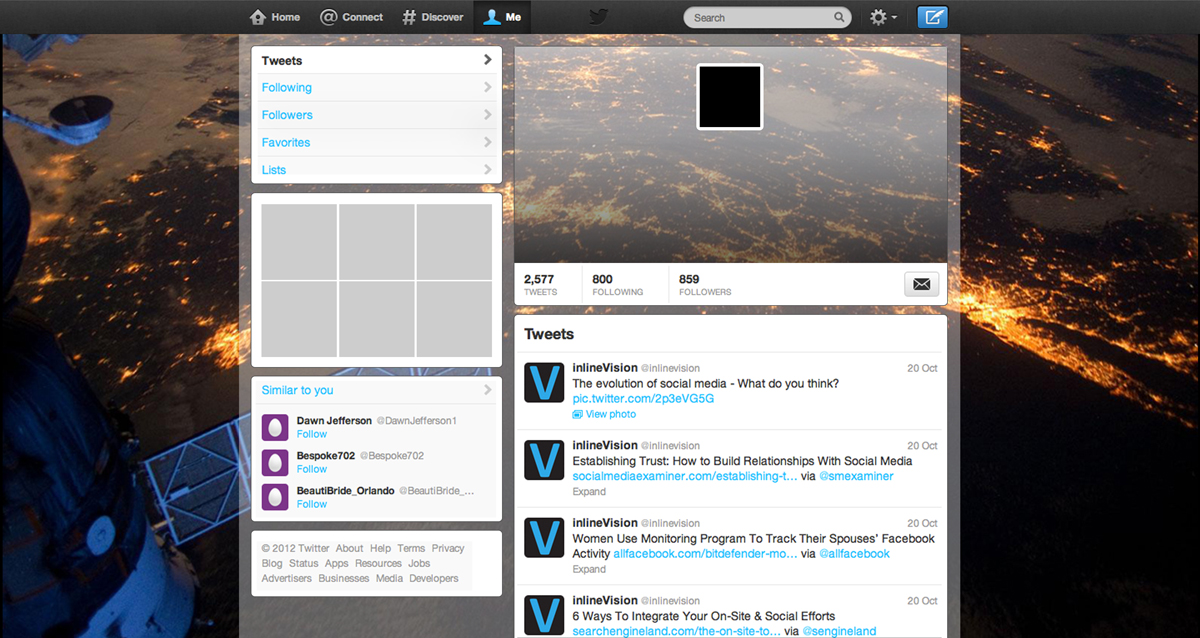Follow Dawn Jefferson
Screen dimensions: 1200x638
[312, 434]
